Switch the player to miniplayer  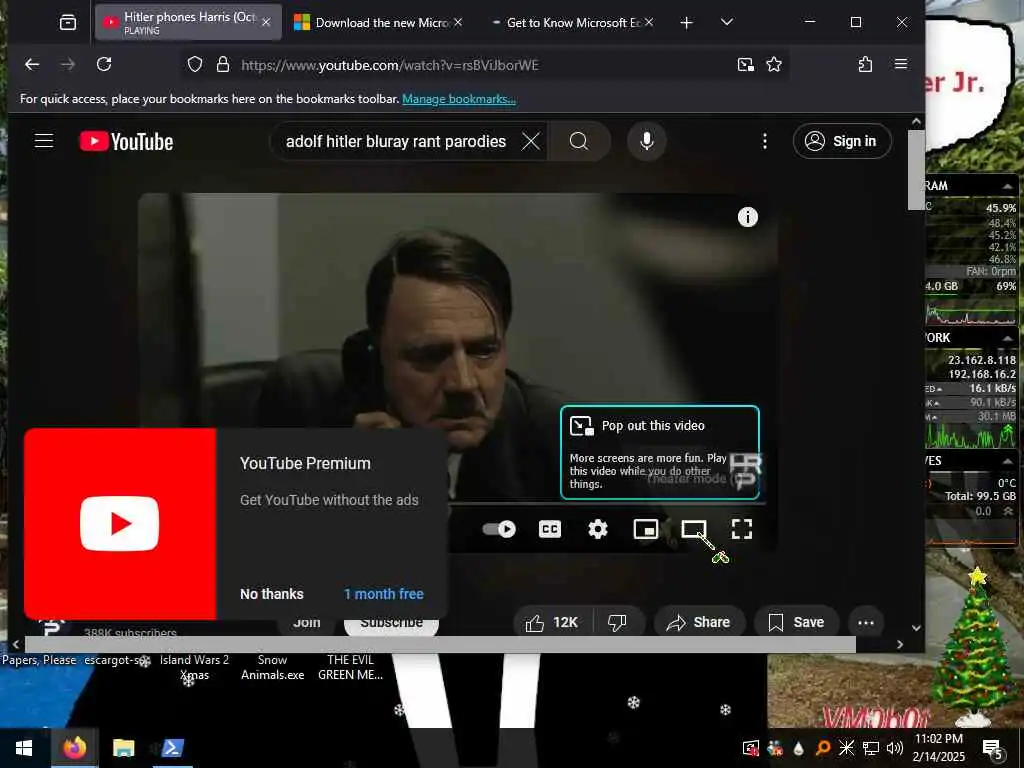point(646,529)
